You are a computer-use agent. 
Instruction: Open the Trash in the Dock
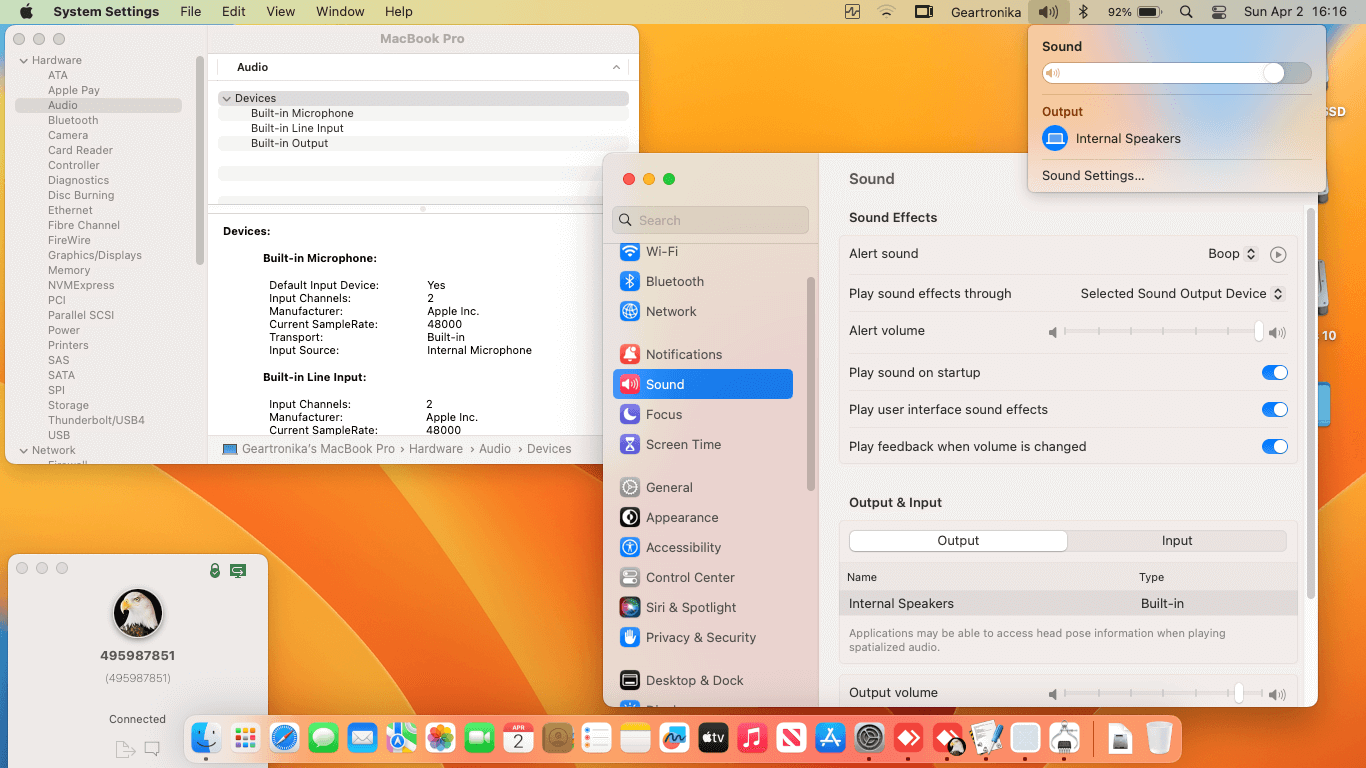click(1159, 739)
